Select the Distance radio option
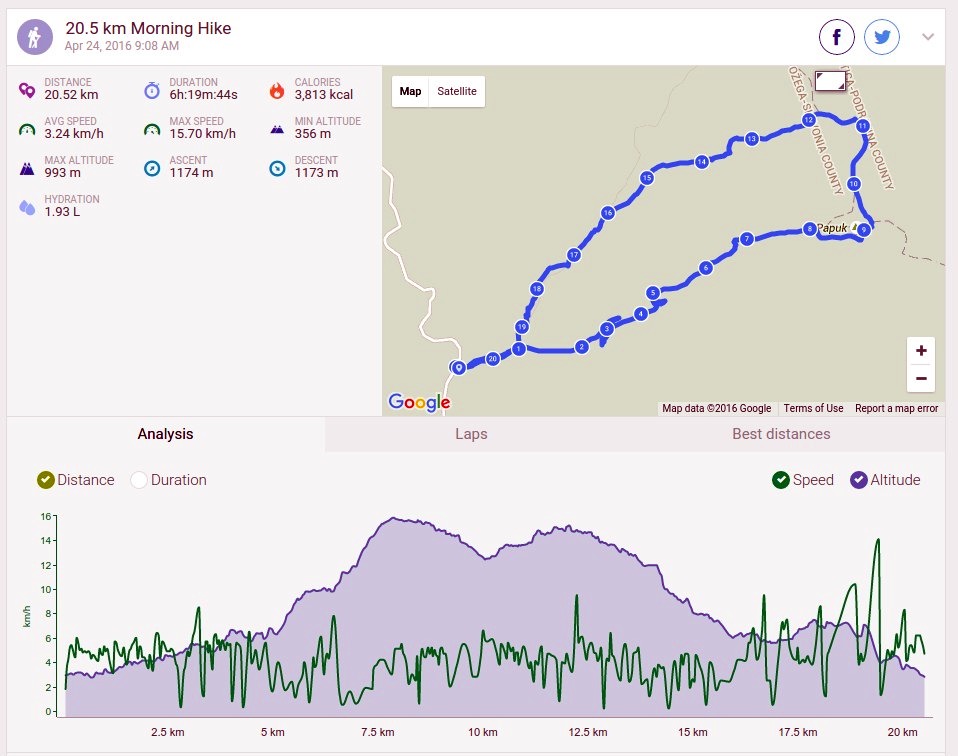The height and width of the screenshot is (756, 958). [46, 480]
